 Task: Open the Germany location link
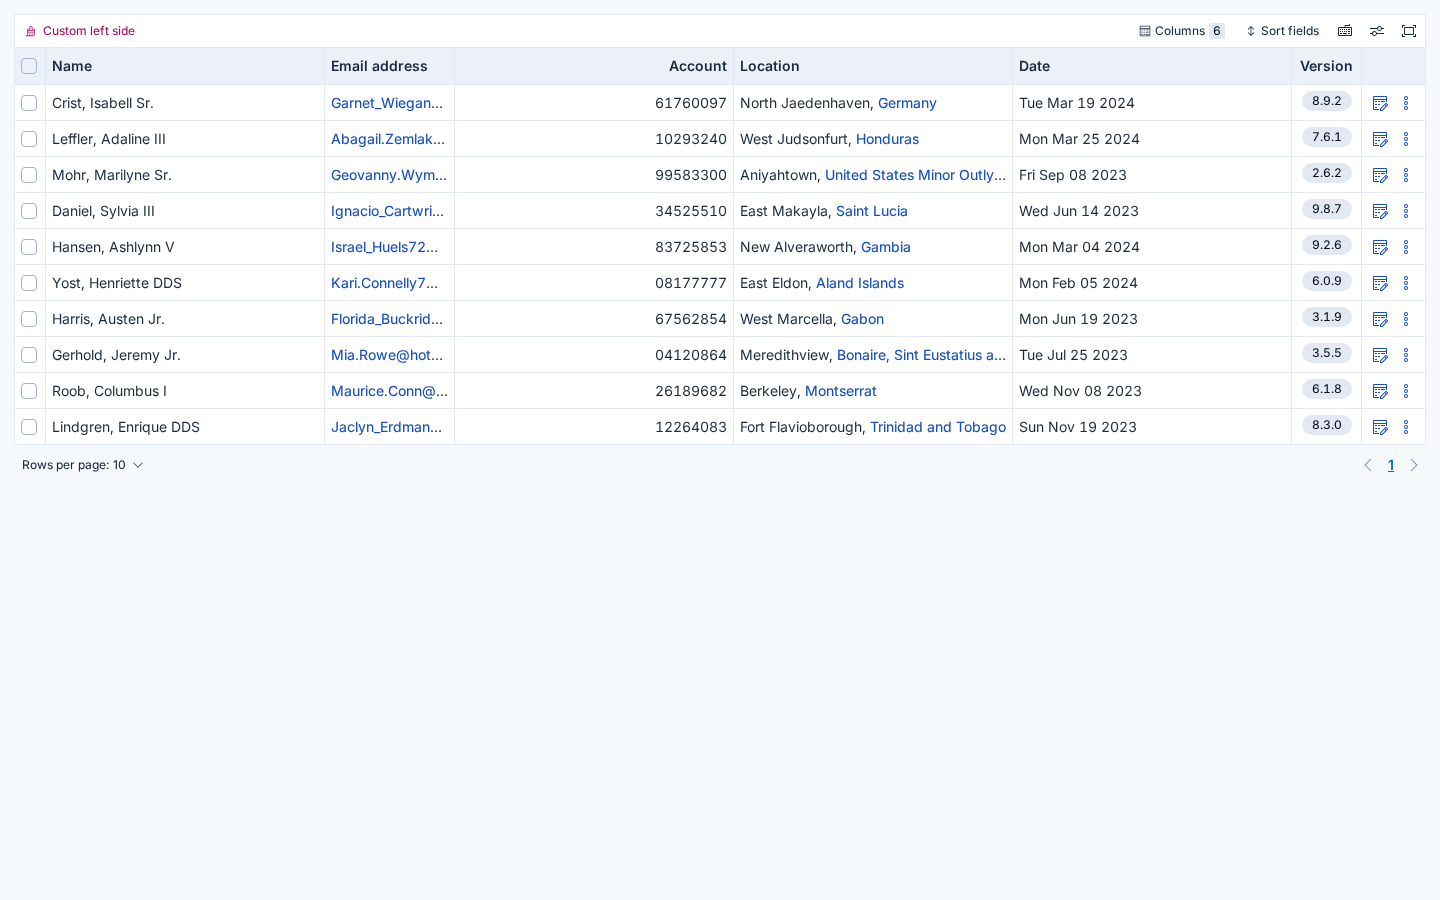point(907,103)
